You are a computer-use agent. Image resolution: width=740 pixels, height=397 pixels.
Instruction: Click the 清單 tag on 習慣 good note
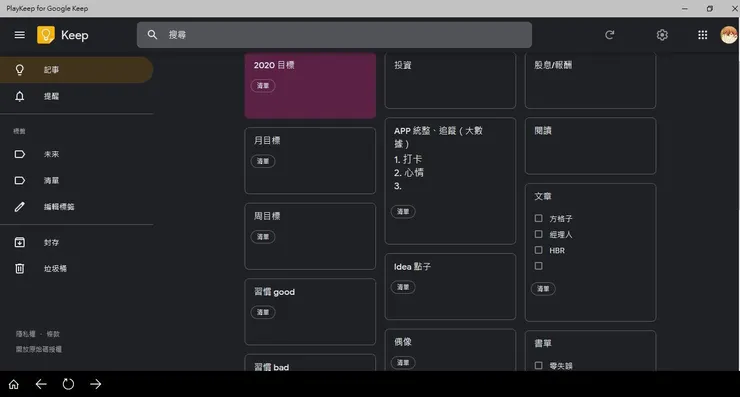(263, 312)
